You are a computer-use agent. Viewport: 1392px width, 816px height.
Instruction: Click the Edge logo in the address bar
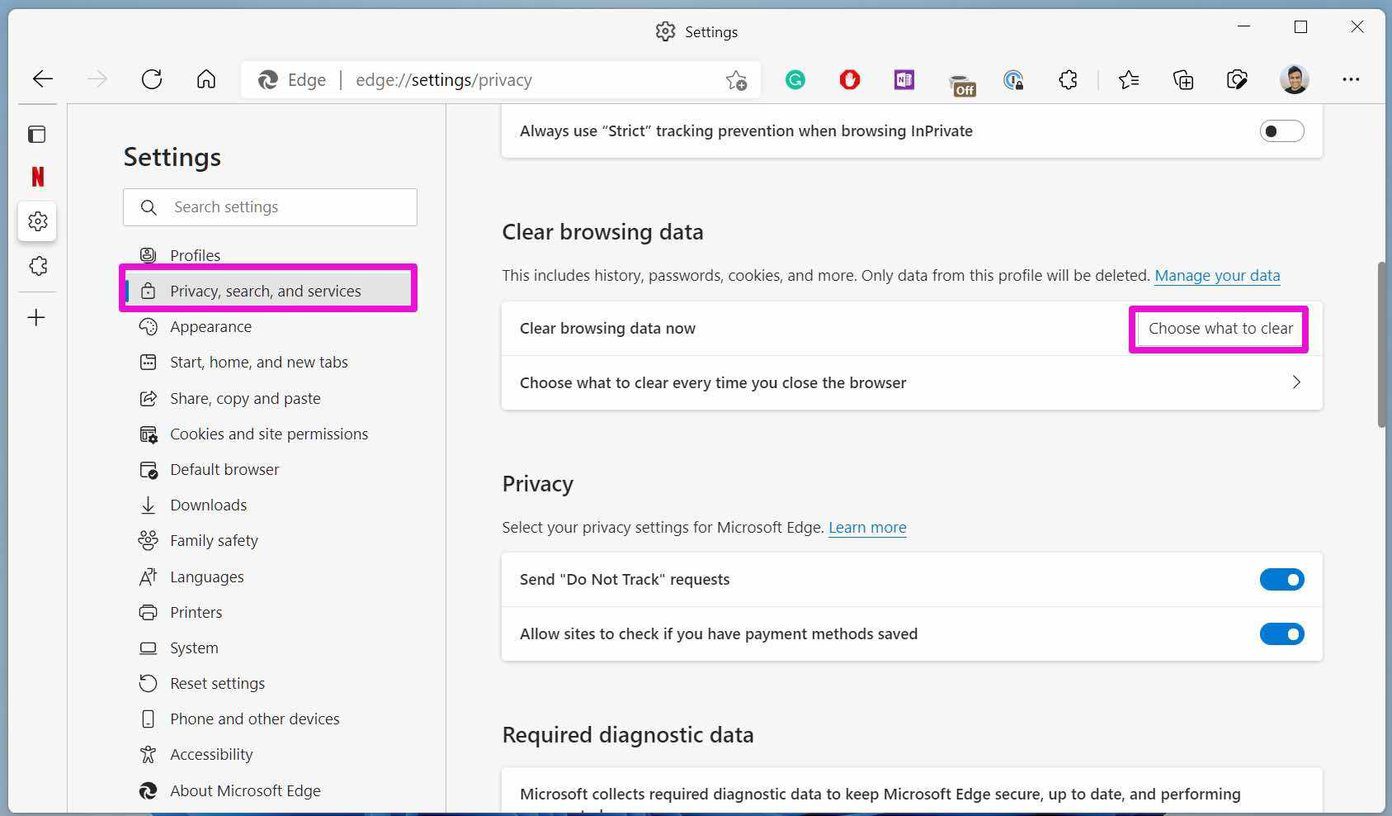[x=268, y=80]
